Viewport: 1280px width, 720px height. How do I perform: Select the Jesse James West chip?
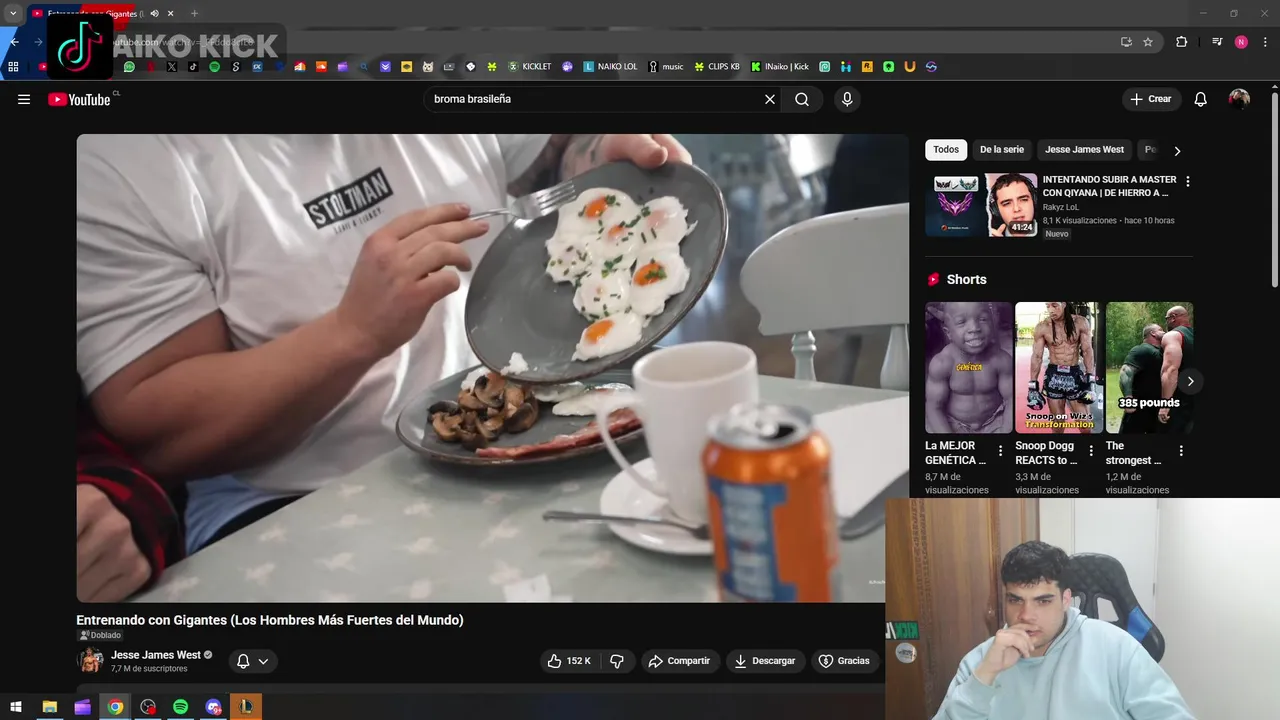point(1084,150)
